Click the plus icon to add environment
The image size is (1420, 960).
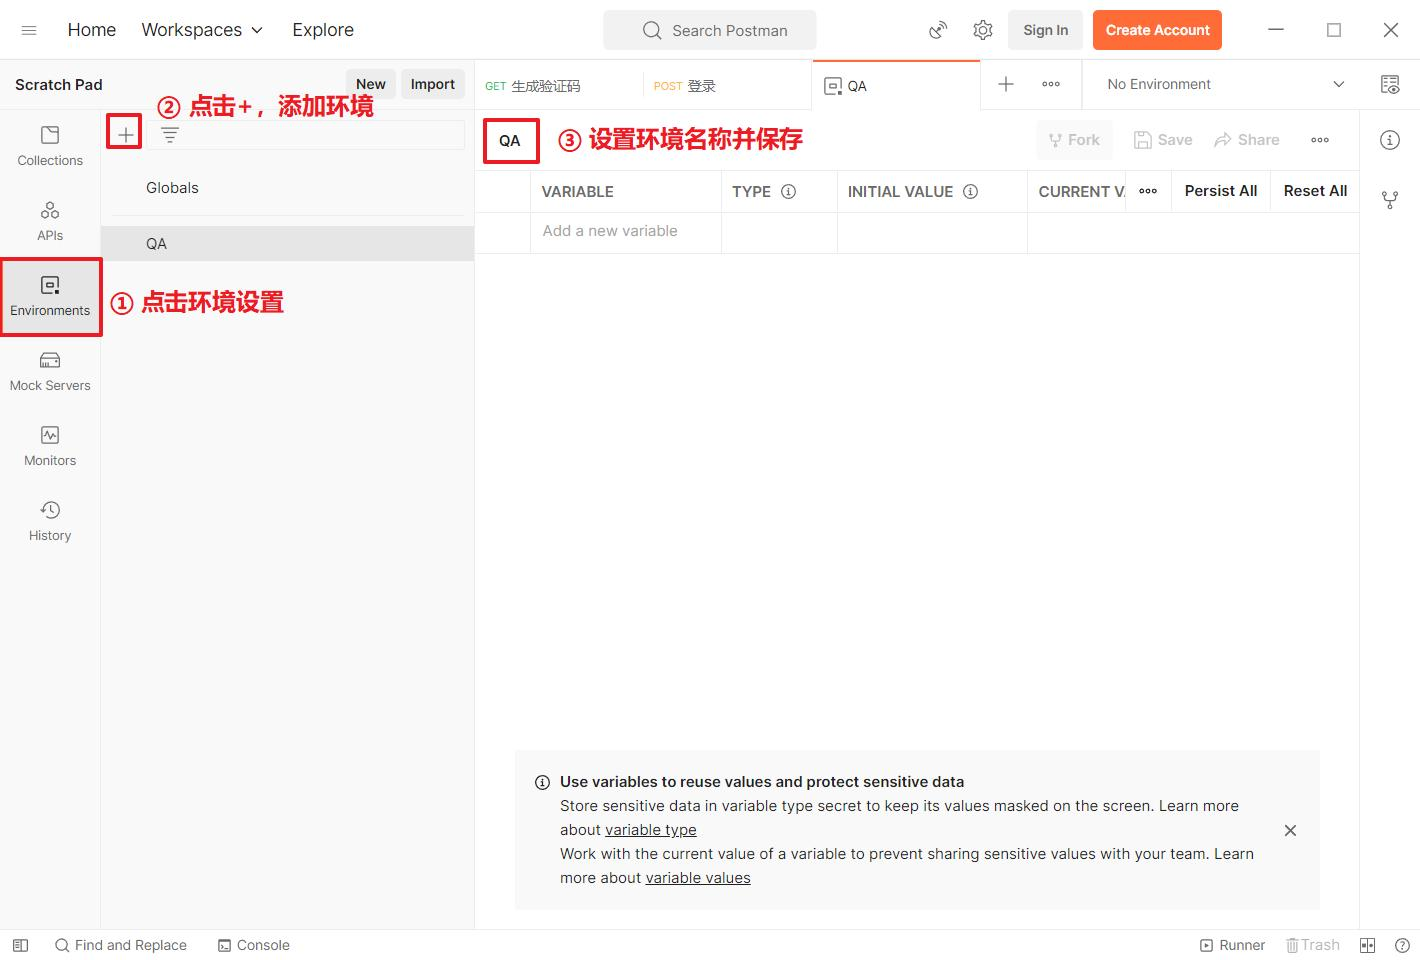[x=125, y=134]
